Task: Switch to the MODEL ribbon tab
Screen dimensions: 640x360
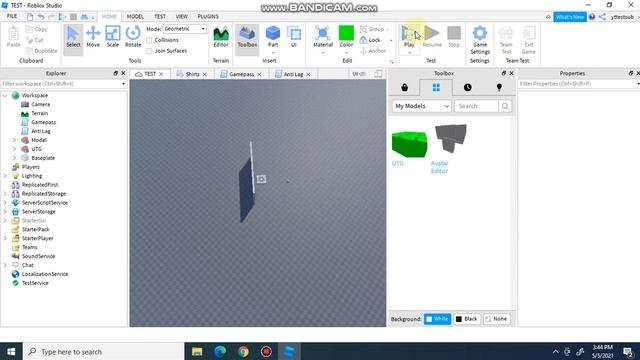Action: click(x=135, y=16)
